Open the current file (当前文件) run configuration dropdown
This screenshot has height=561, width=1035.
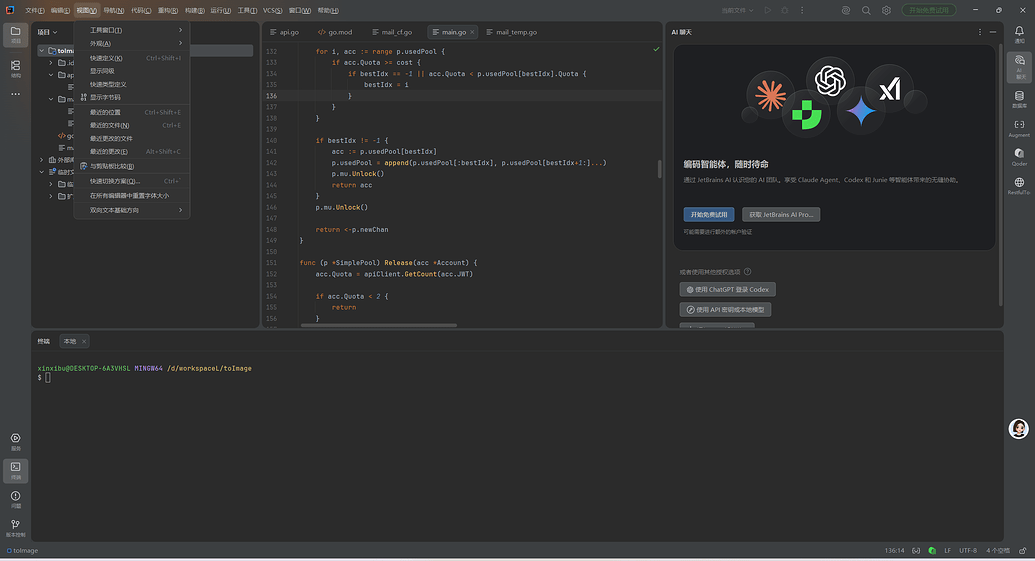737,10
